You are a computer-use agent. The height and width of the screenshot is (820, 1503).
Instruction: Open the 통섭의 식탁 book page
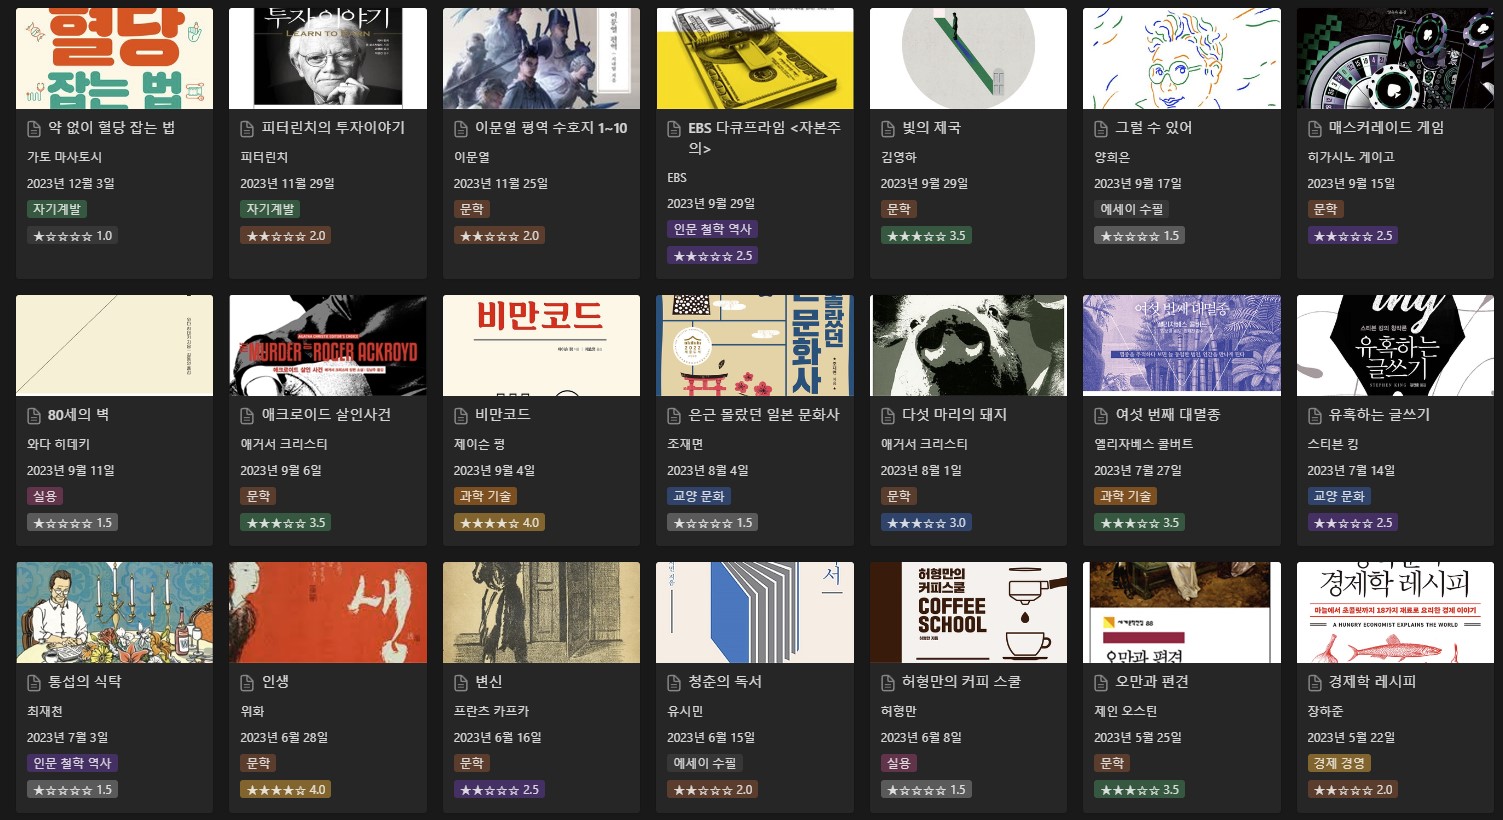click(85, 682)
